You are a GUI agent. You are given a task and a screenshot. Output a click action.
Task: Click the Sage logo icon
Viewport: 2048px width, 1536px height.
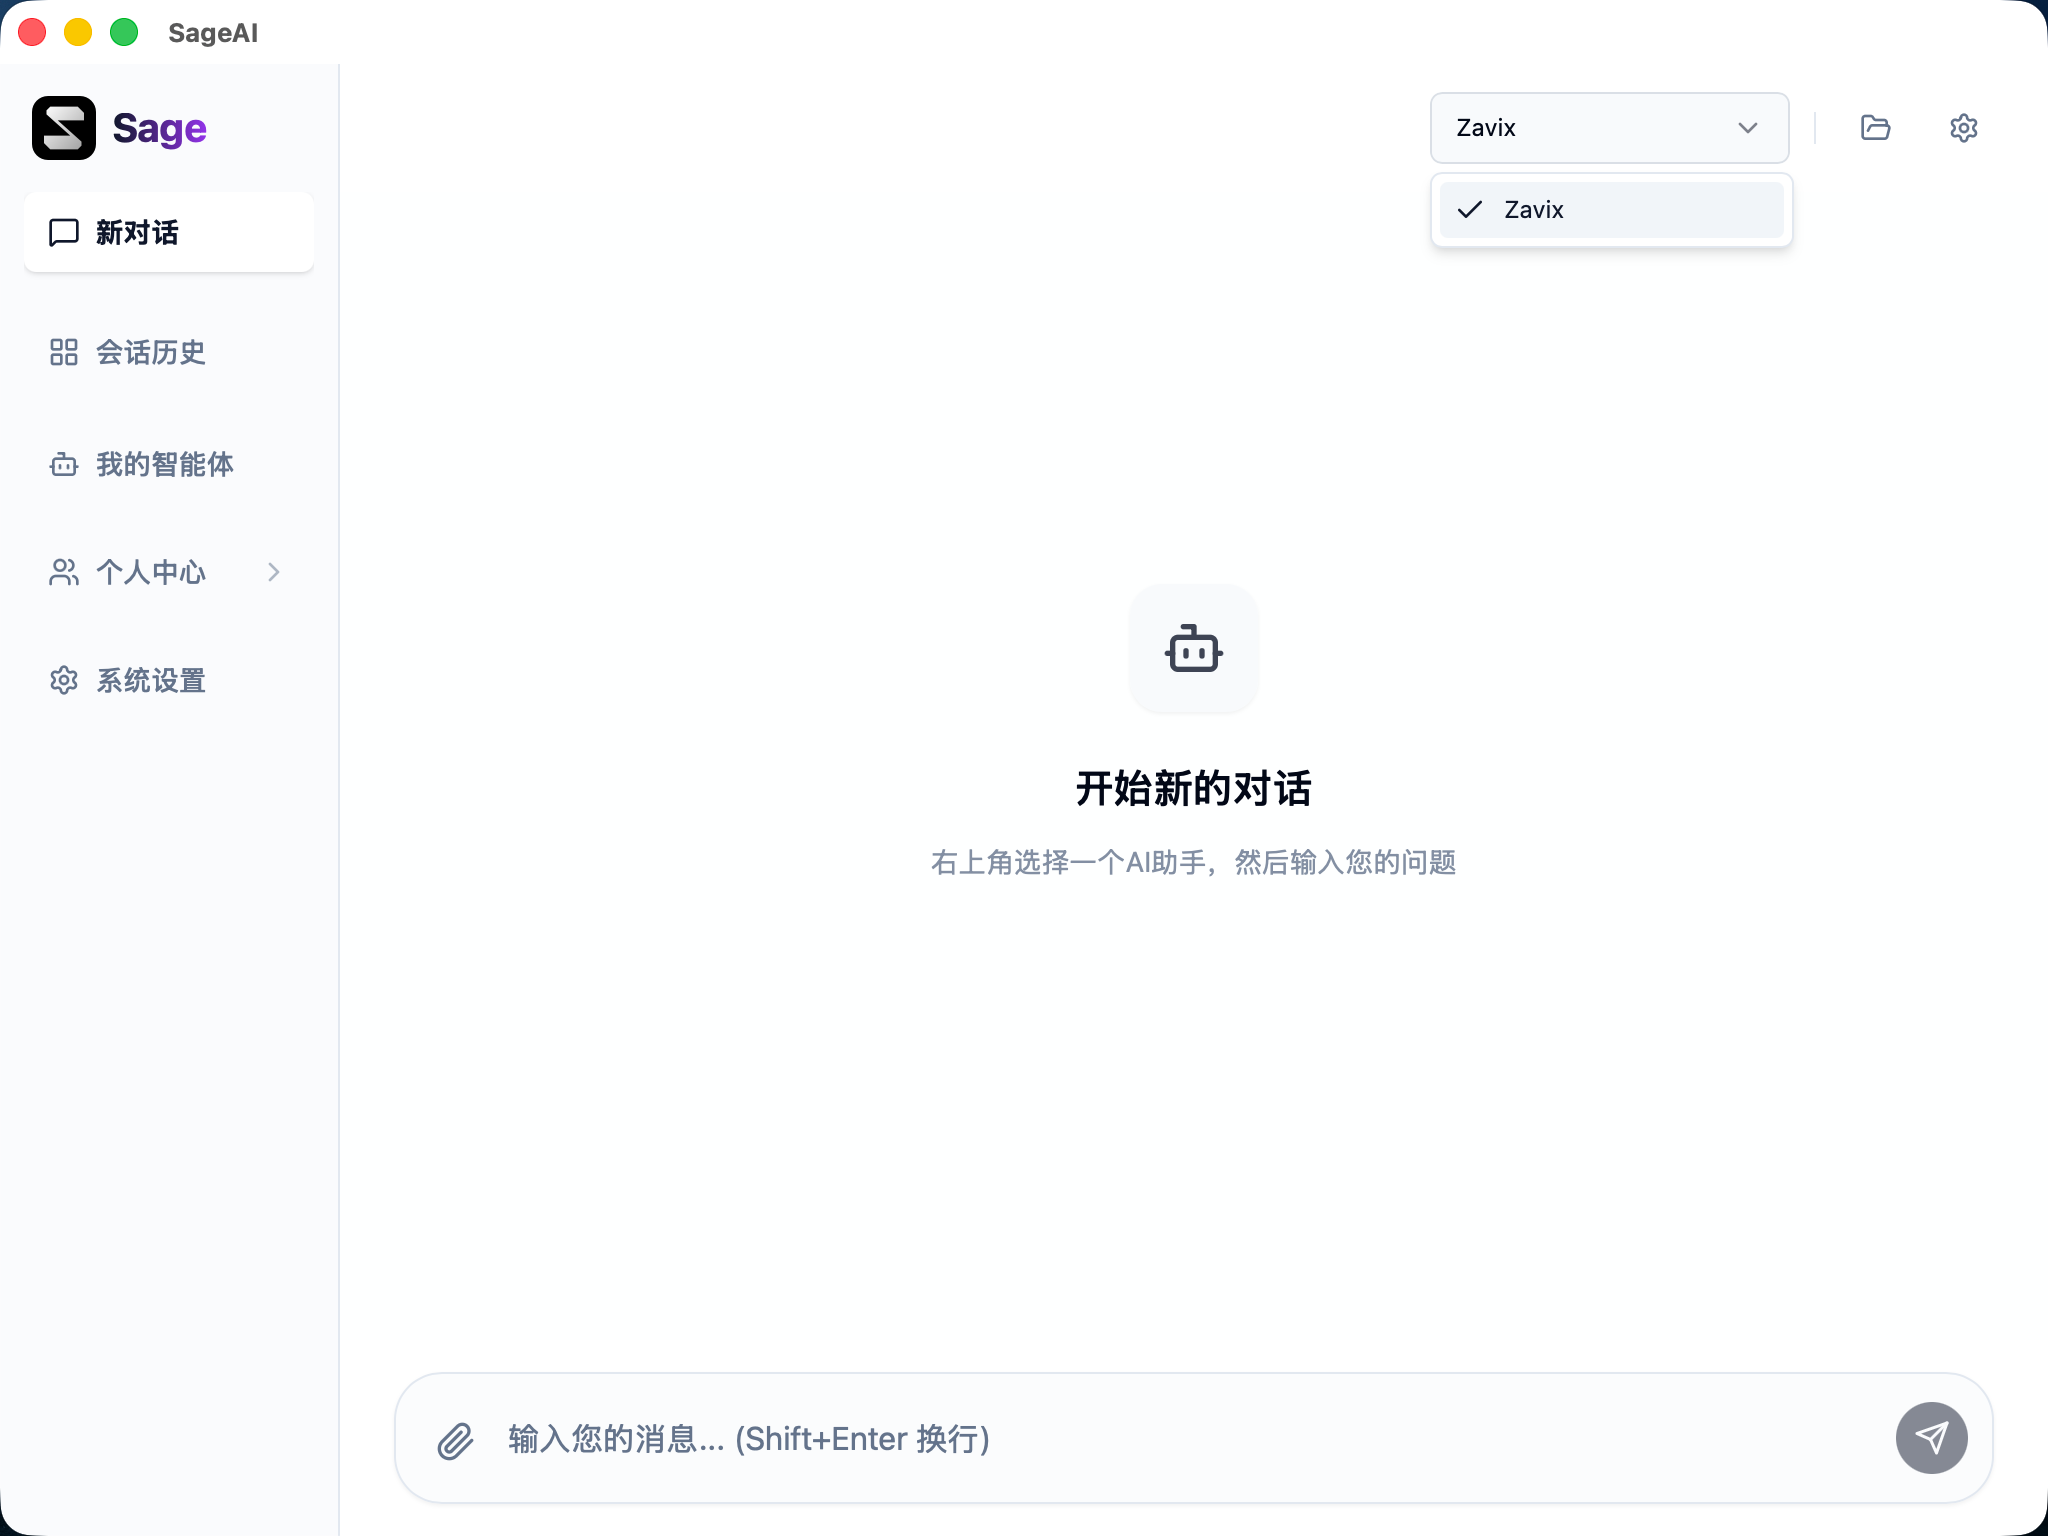(x=63, y=127)
